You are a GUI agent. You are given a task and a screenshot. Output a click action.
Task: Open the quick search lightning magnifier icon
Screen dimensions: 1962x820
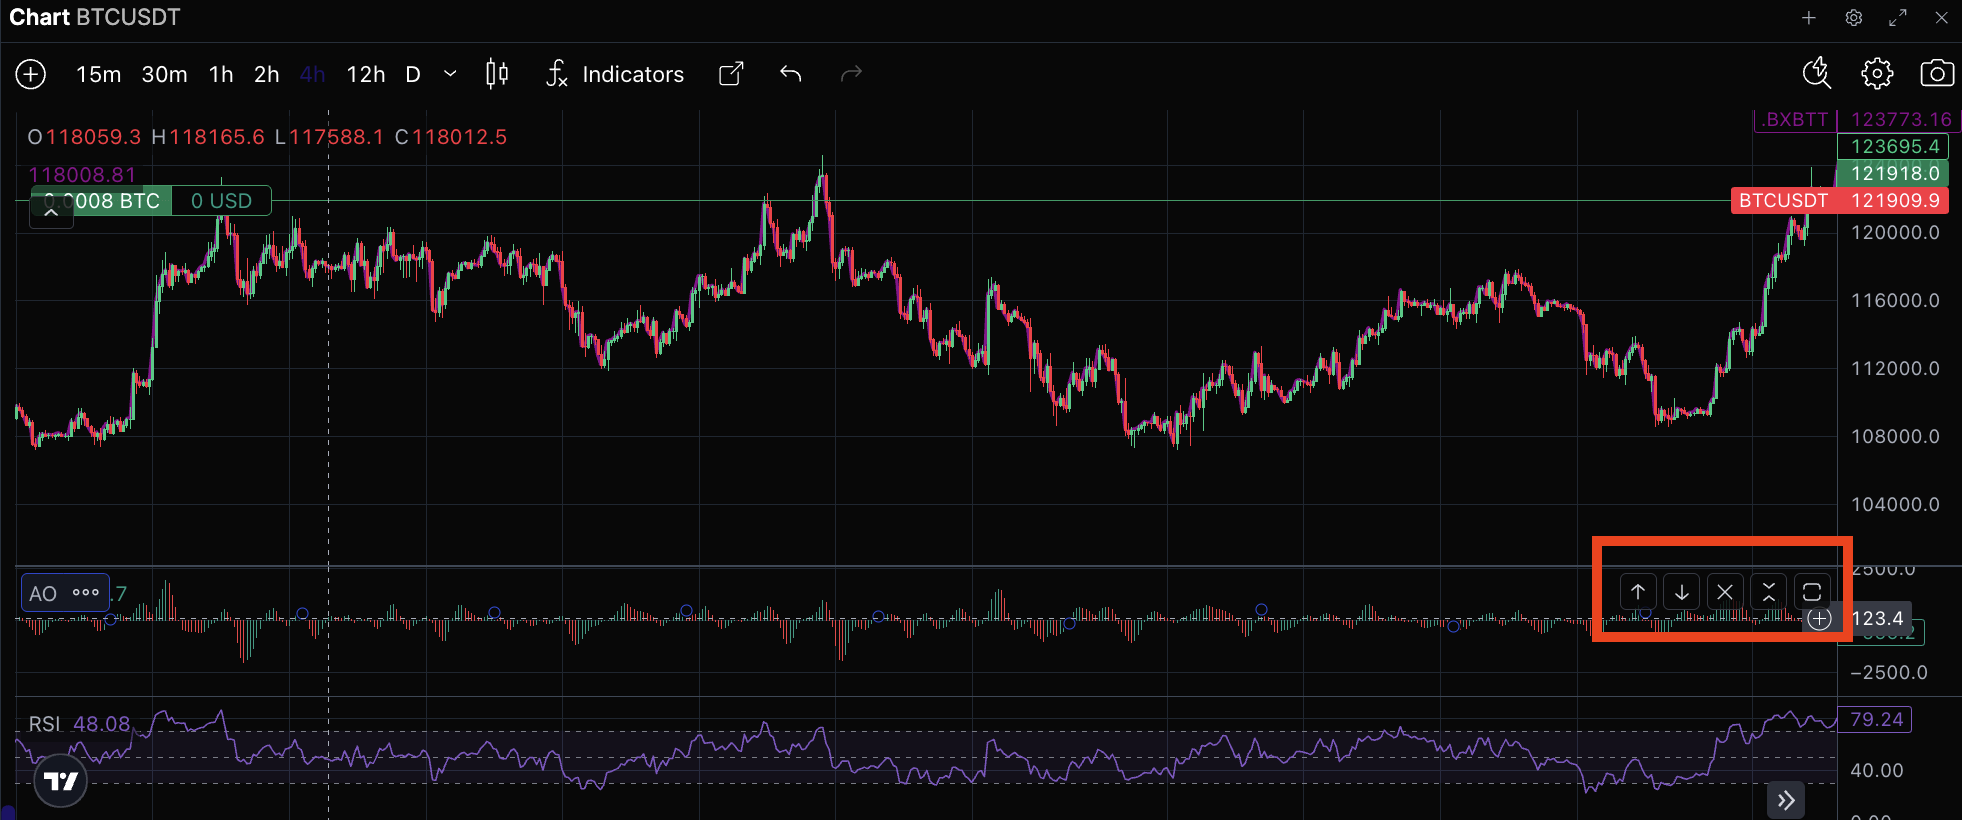(x=1816, y=74)
